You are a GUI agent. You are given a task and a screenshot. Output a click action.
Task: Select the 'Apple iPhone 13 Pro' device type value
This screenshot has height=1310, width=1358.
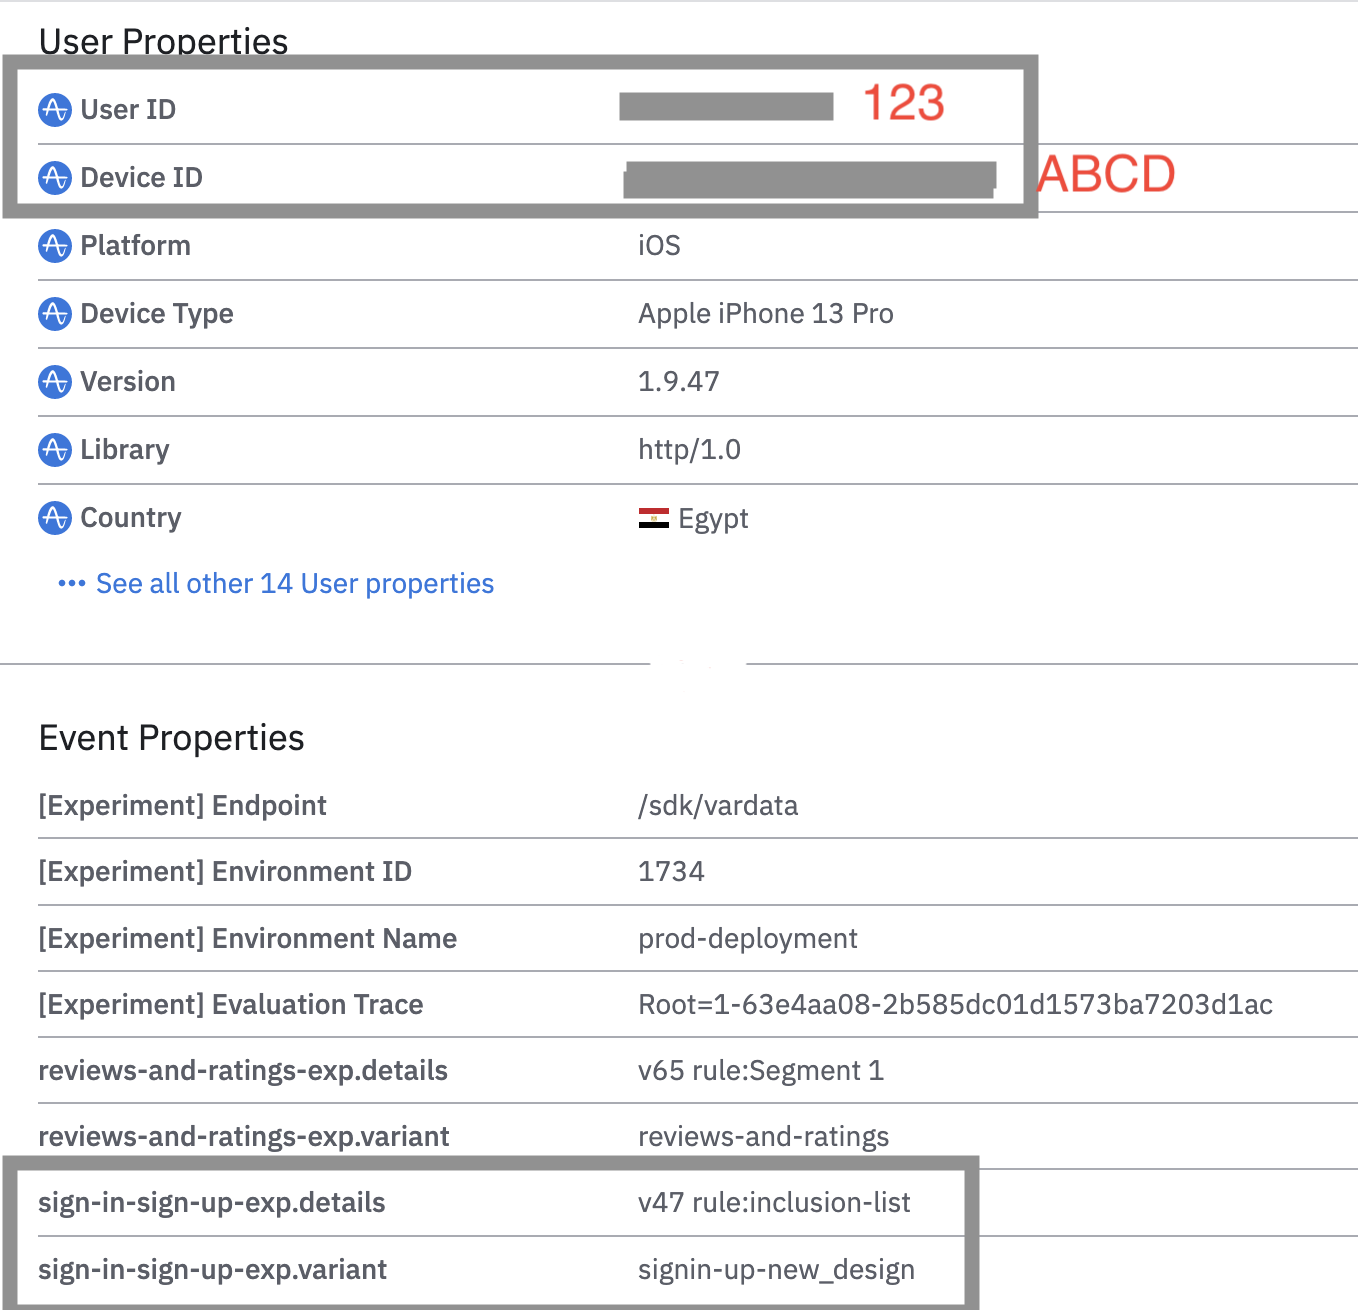(766, 314)
